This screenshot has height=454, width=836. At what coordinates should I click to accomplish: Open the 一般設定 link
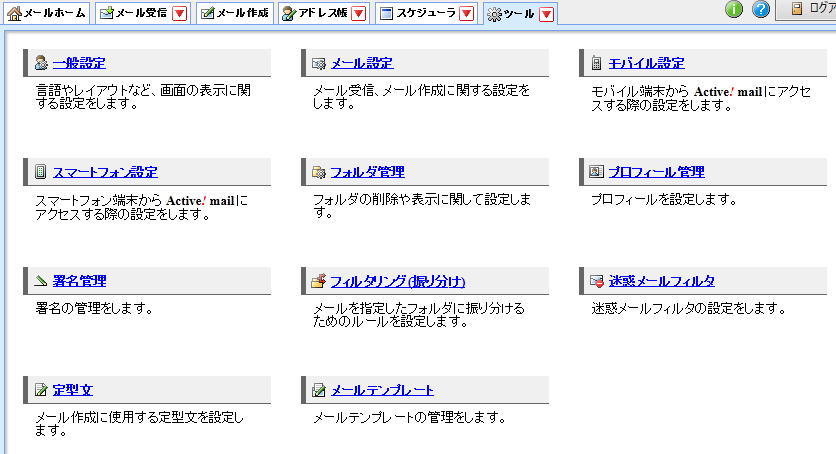pyautogui.click(x=79, y=63)
